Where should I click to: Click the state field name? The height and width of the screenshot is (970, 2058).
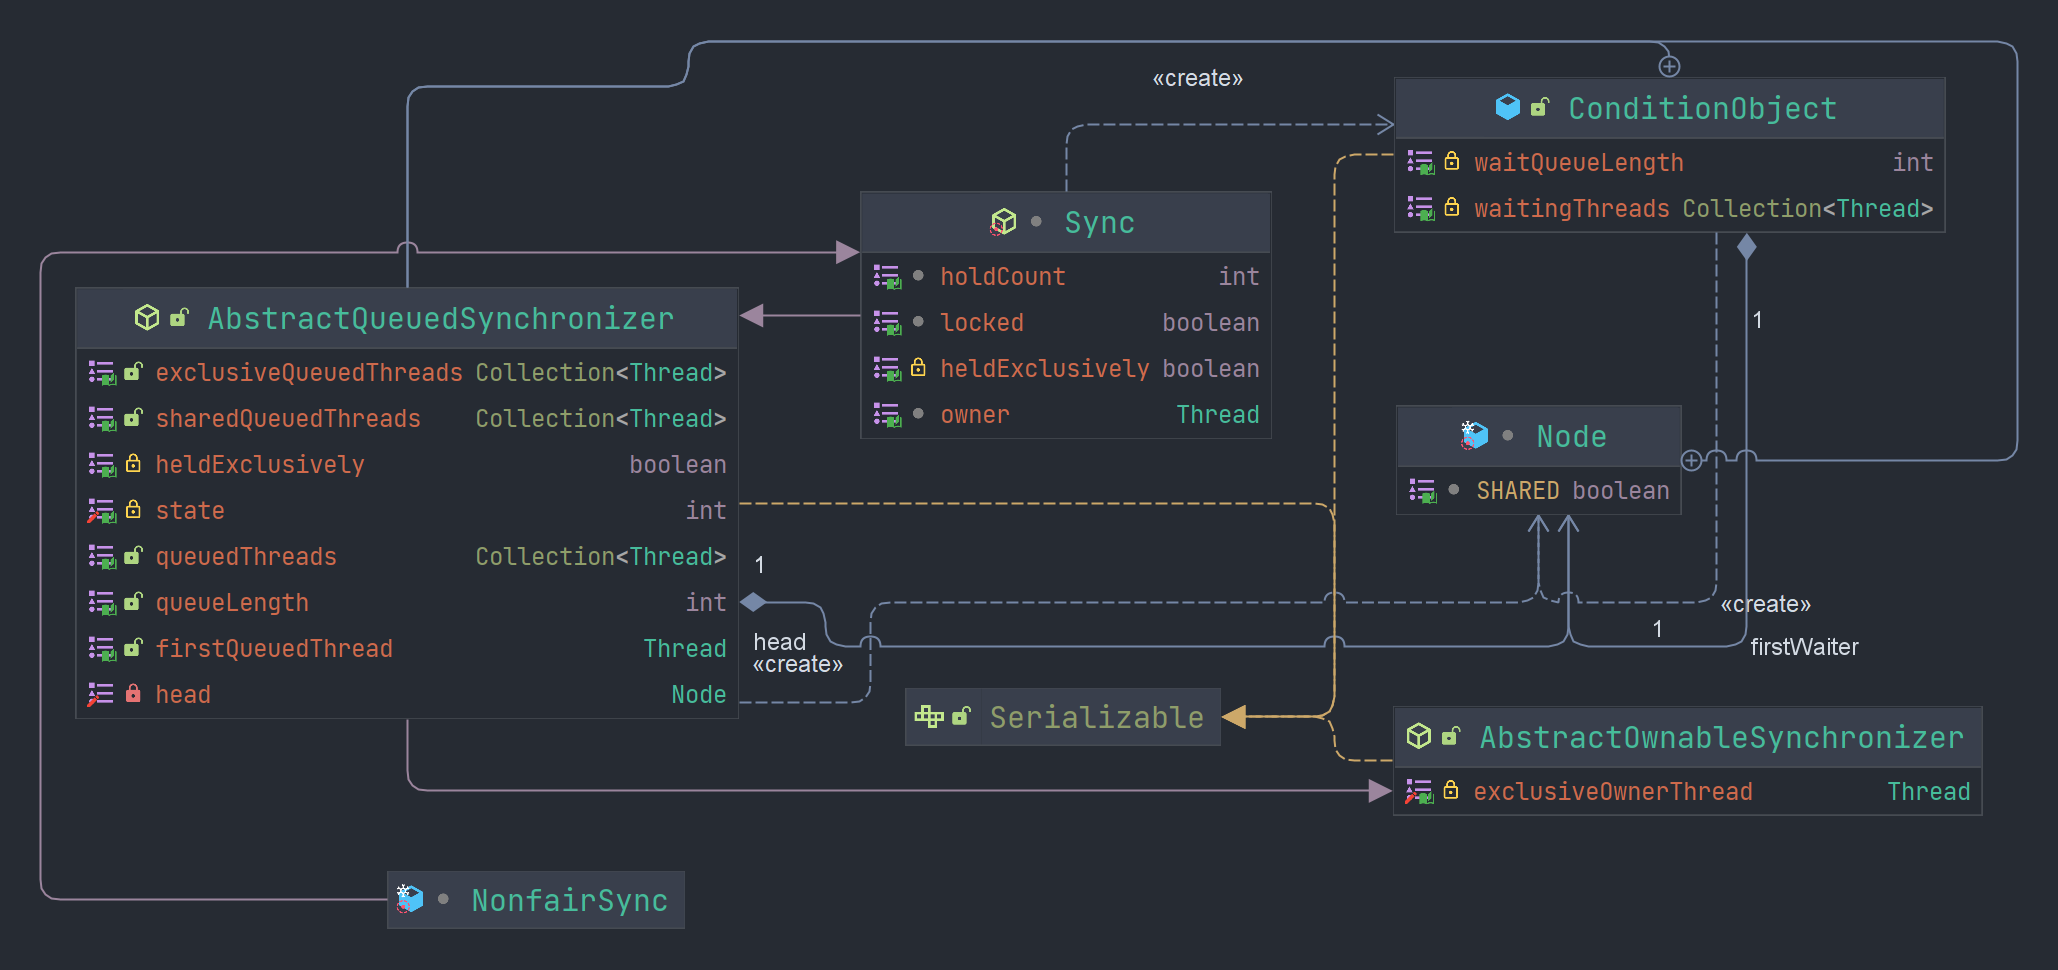click(x=190, y=511)
